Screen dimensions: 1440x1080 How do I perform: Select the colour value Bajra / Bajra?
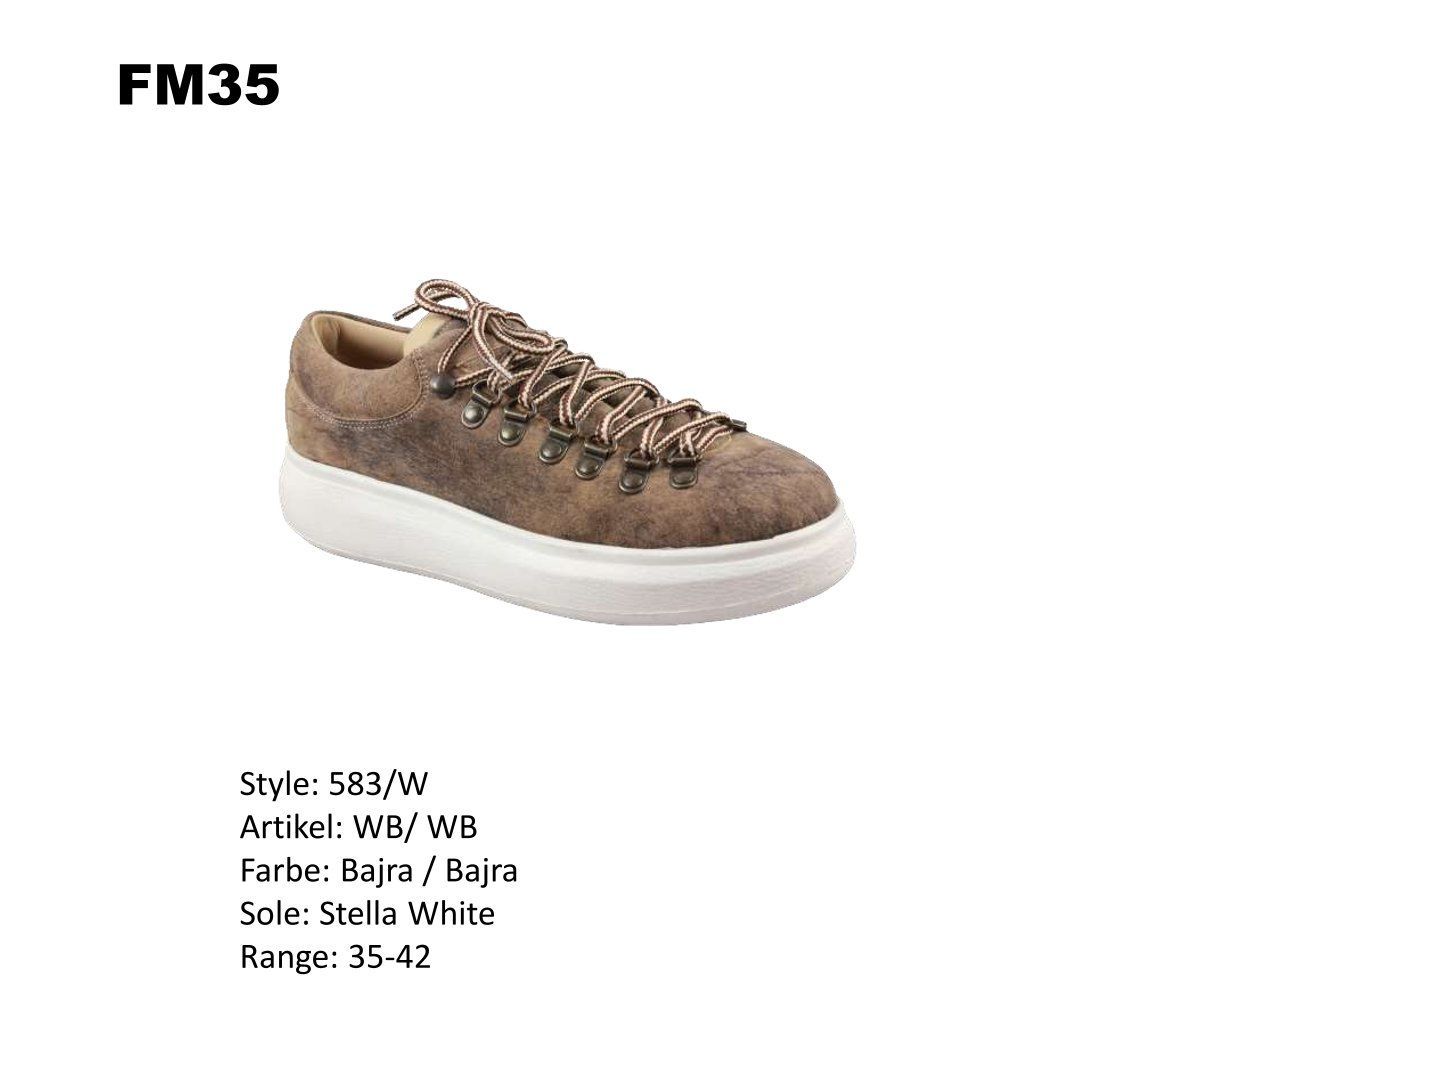pos(429,871)
